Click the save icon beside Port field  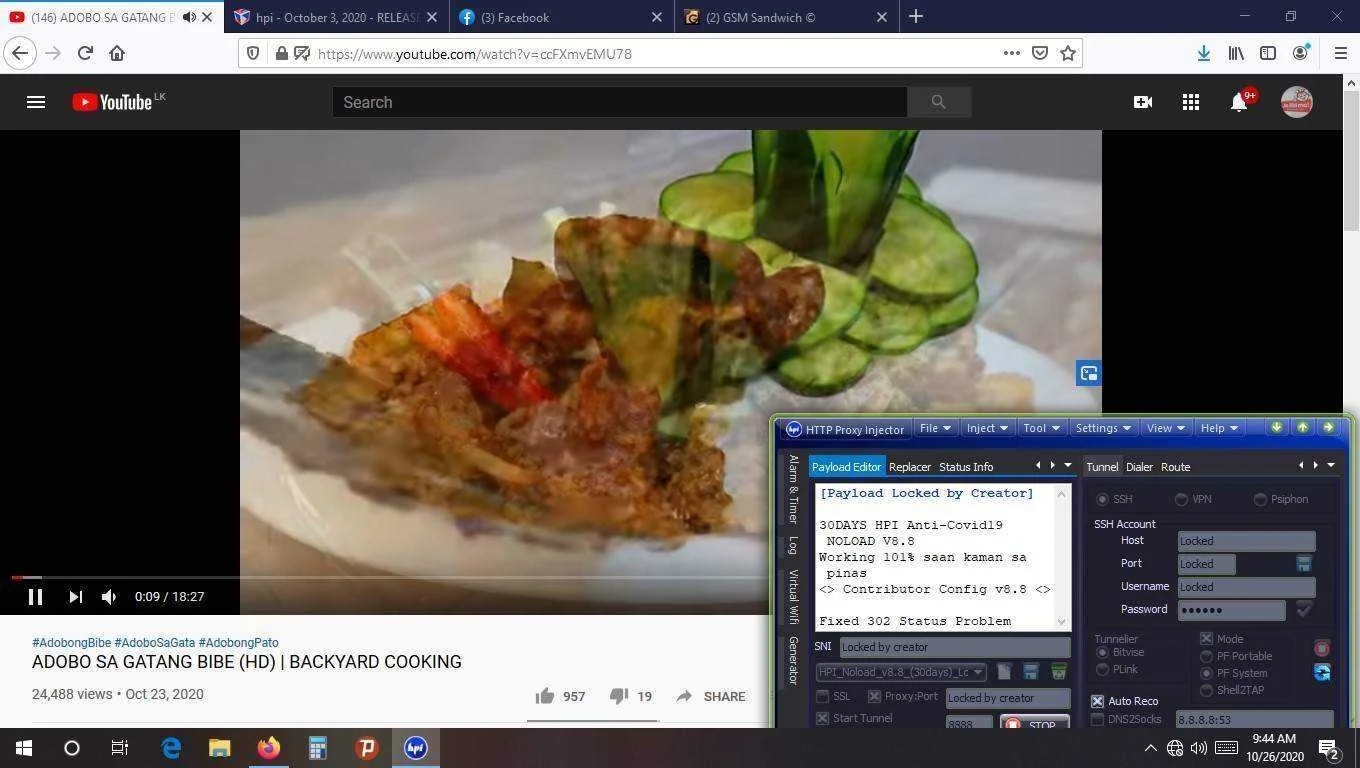tap(1304, 564)
